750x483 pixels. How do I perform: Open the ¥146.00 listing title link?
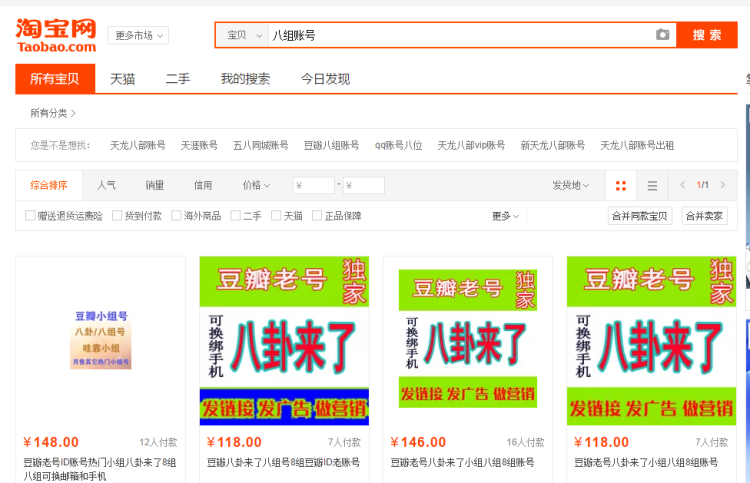pos(462,462)
